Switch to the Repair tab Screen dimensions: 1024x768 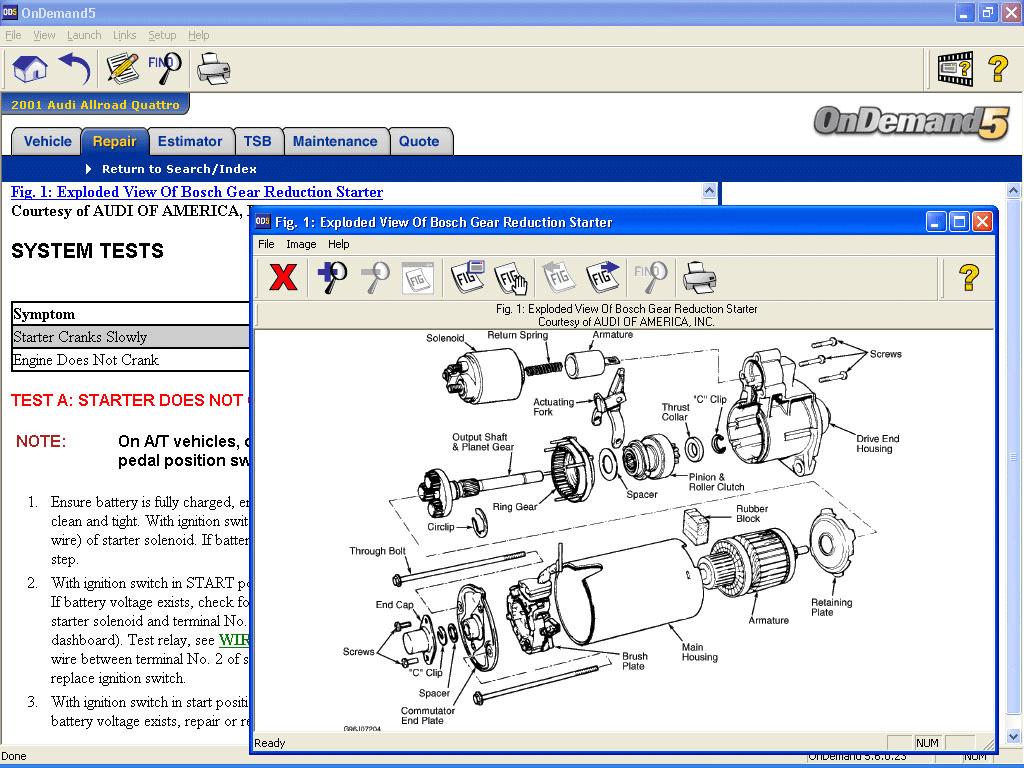114,142
